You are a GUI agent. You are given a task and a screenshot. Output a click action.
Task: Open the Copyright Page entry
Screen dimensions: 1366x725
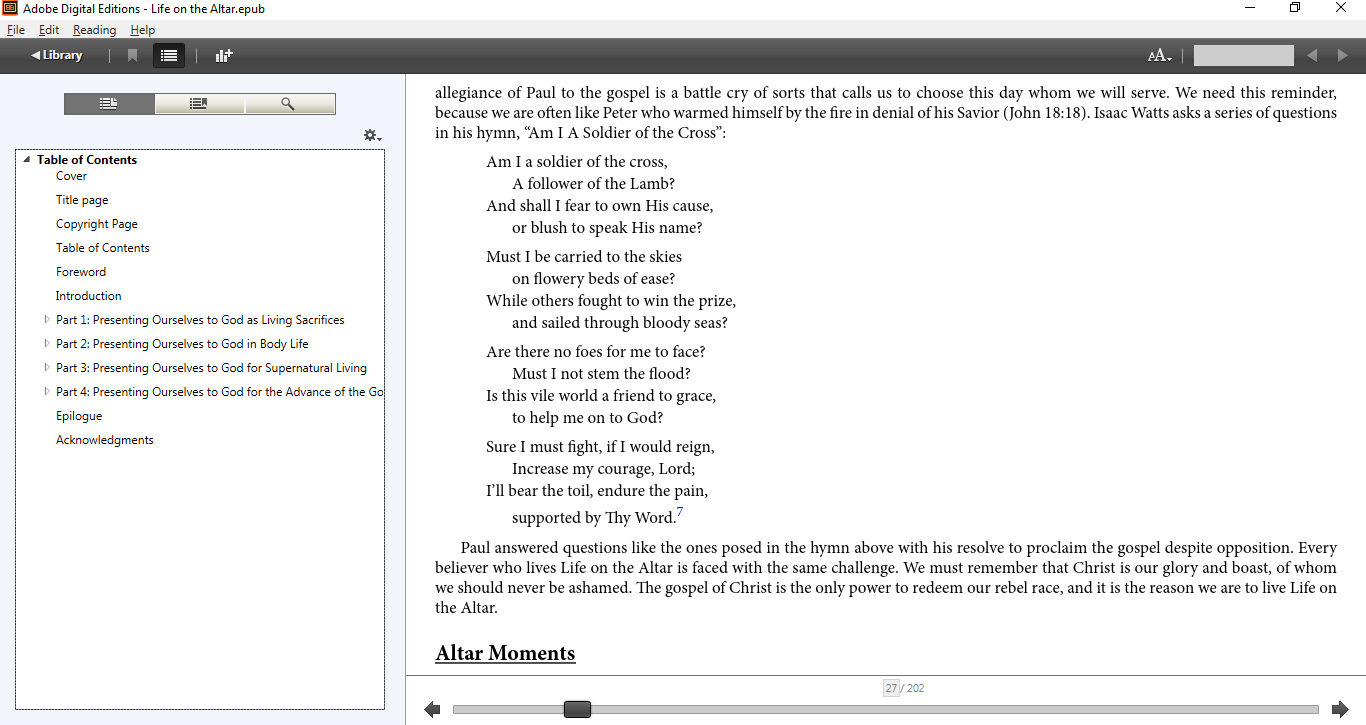click(97, 224)
